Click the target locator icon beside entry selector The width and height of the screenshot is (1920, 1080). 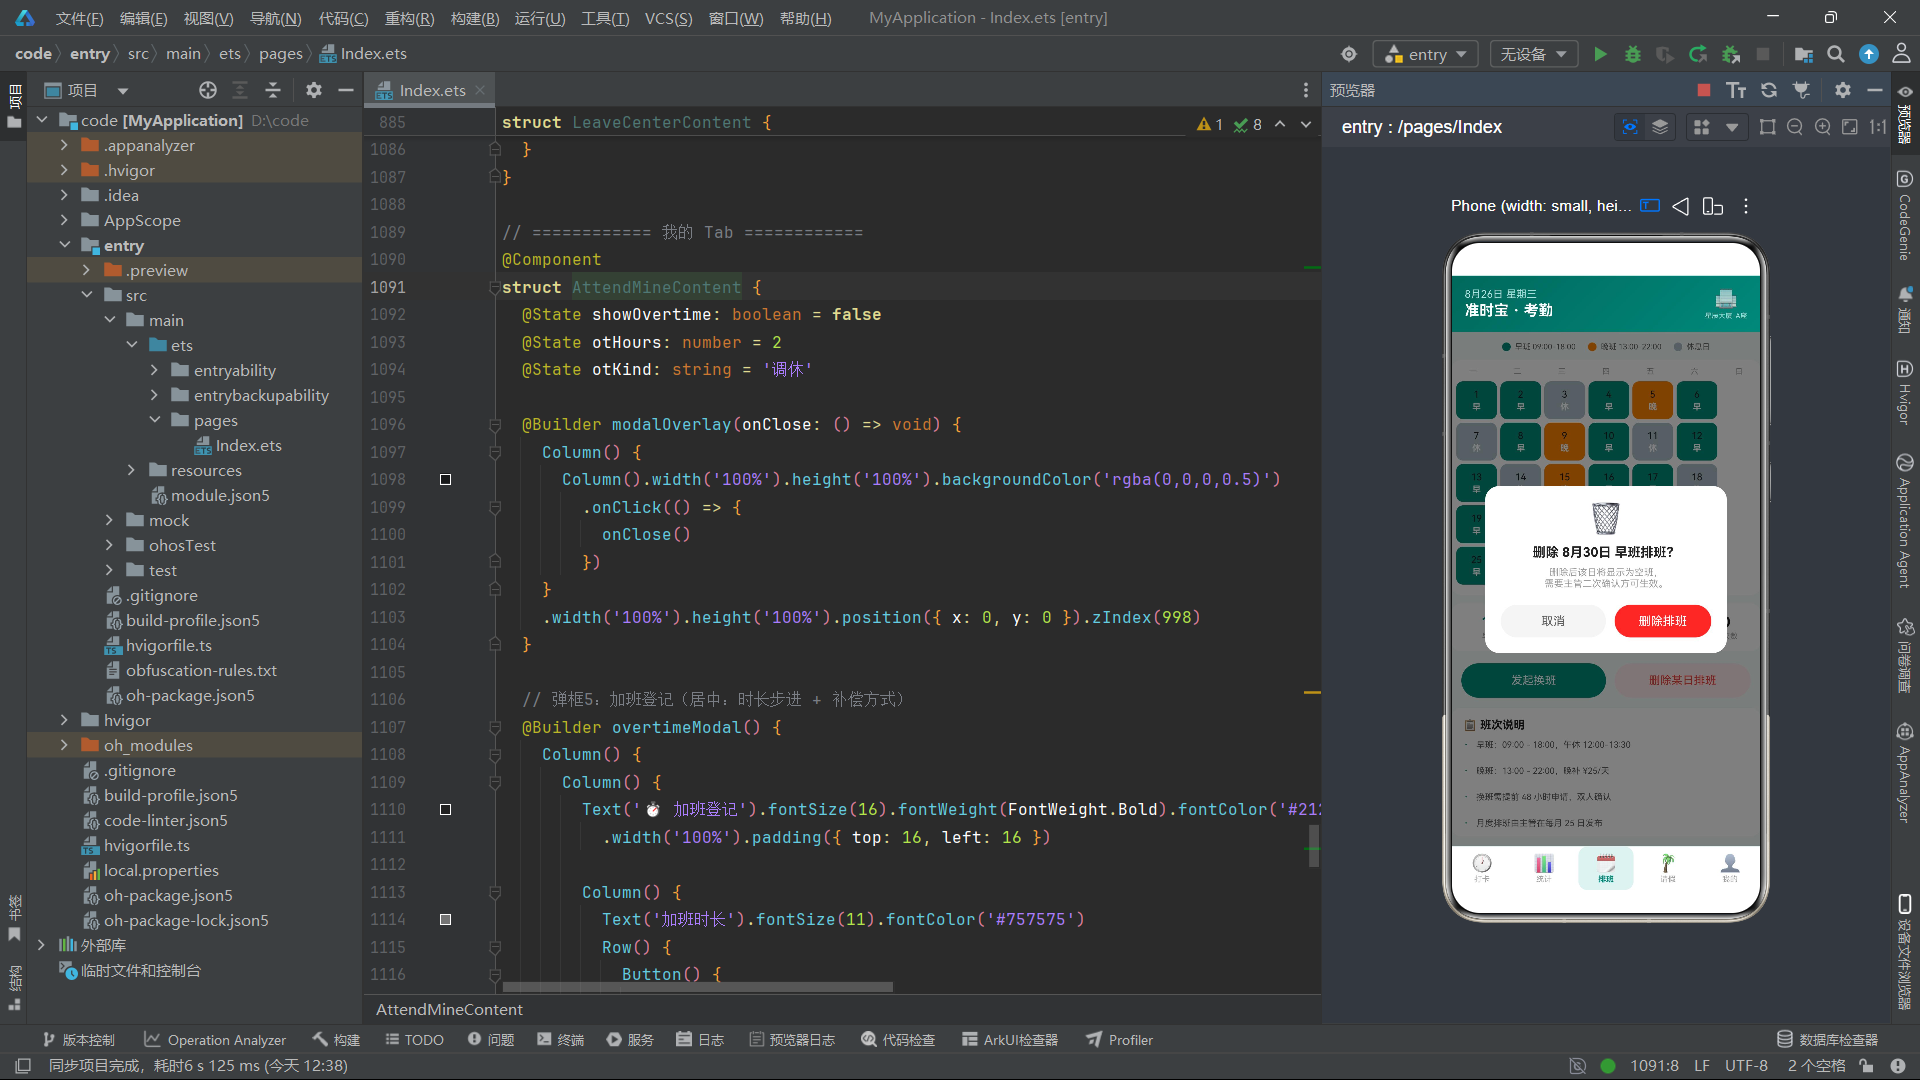coord(1349,54)
